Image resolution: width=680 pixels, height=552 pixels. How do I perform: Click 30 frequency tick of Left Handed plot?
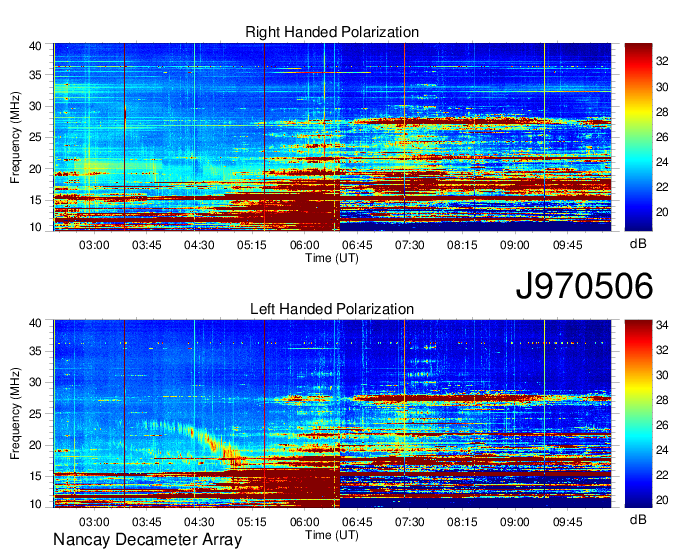[x=35, y=383]
